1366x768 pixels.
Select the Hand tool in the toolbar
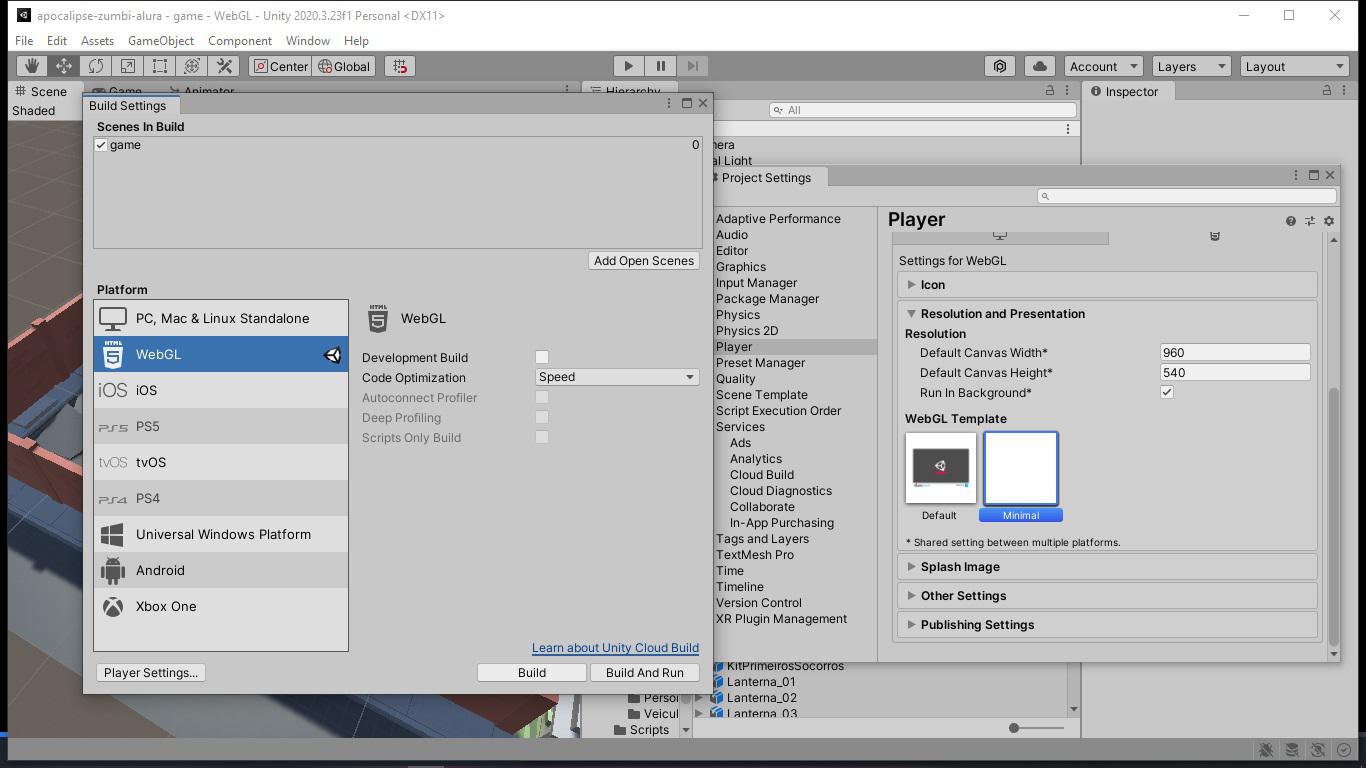[x=32, y=66]
